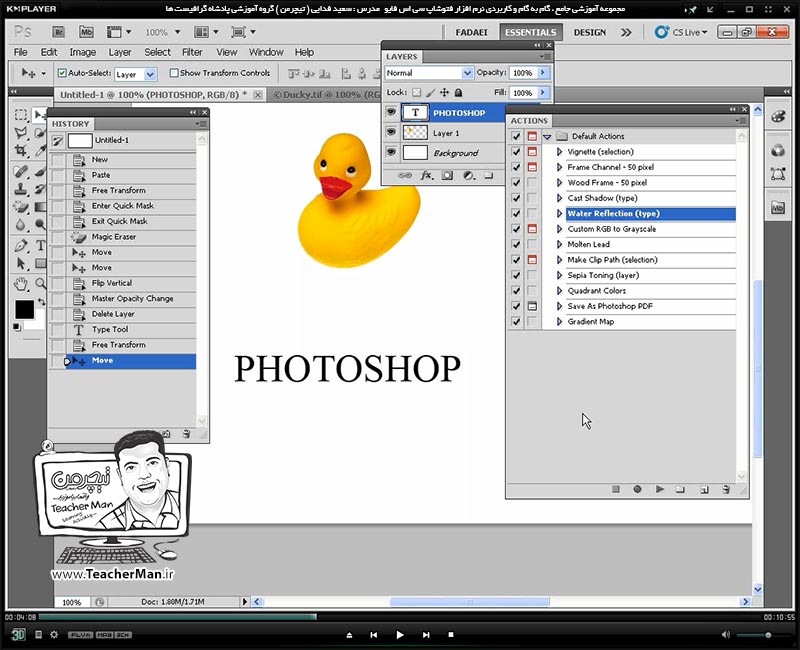Uncheck Water Reflection (type) action checkbox
Viewport: 800px width, 650px height.
(x=516, y=213)
